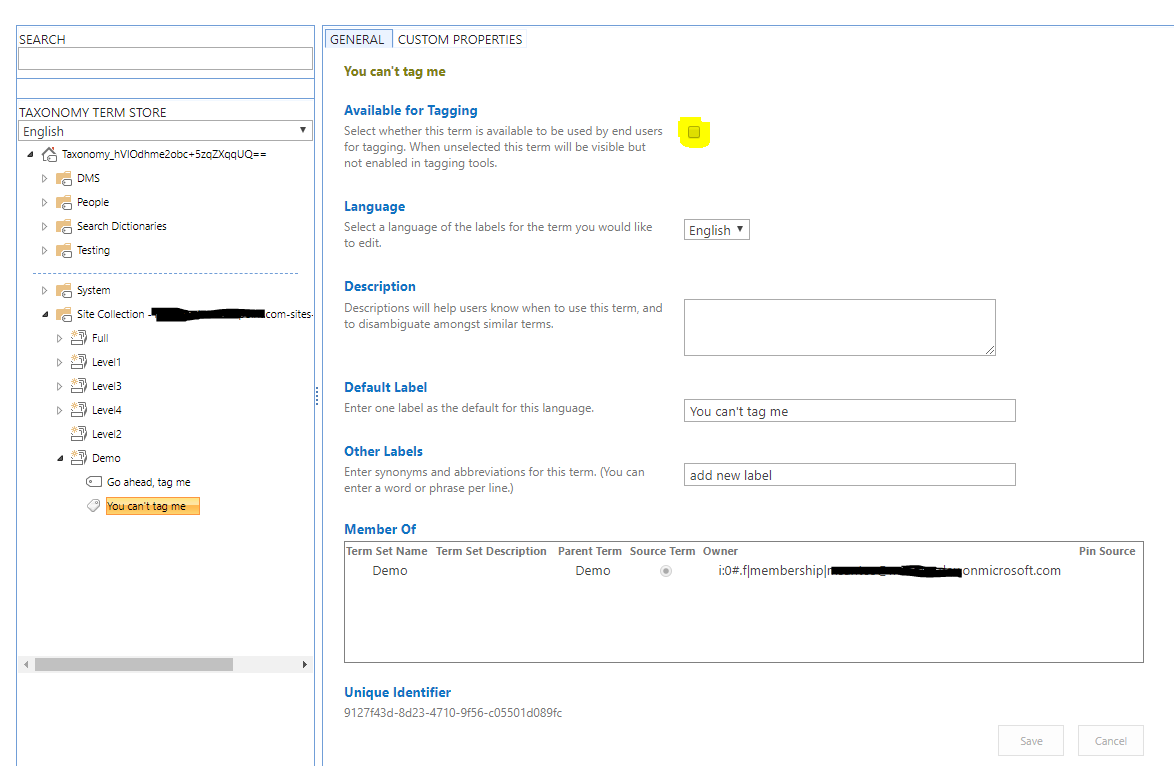
Task: Expand the People group
Action: (44, 202)
